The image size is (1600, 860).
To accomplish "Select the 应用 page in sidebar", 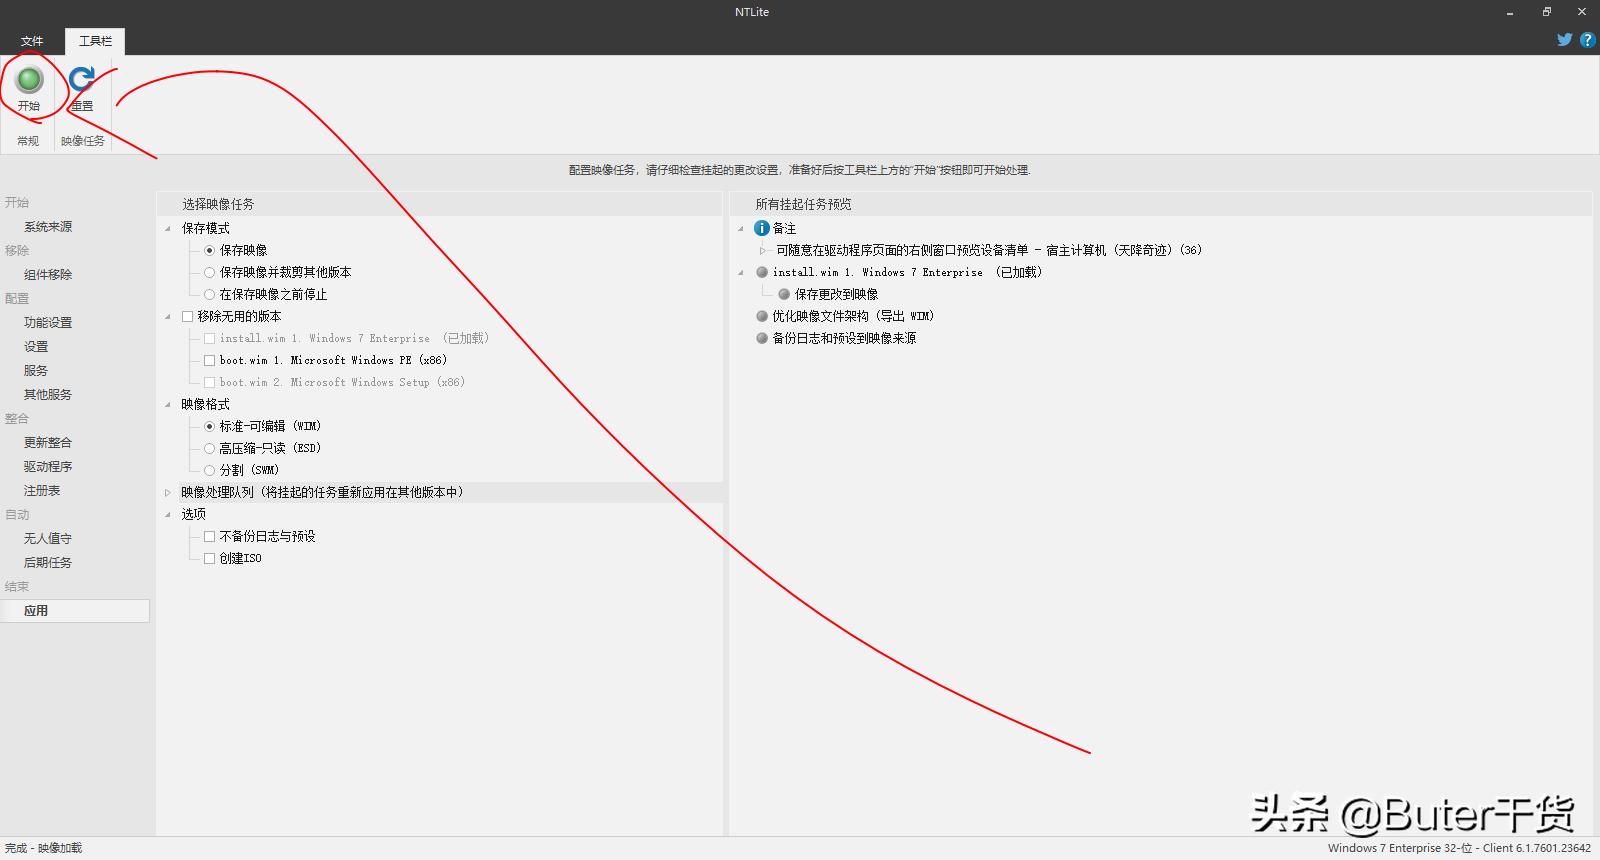I will coord(75,611).
